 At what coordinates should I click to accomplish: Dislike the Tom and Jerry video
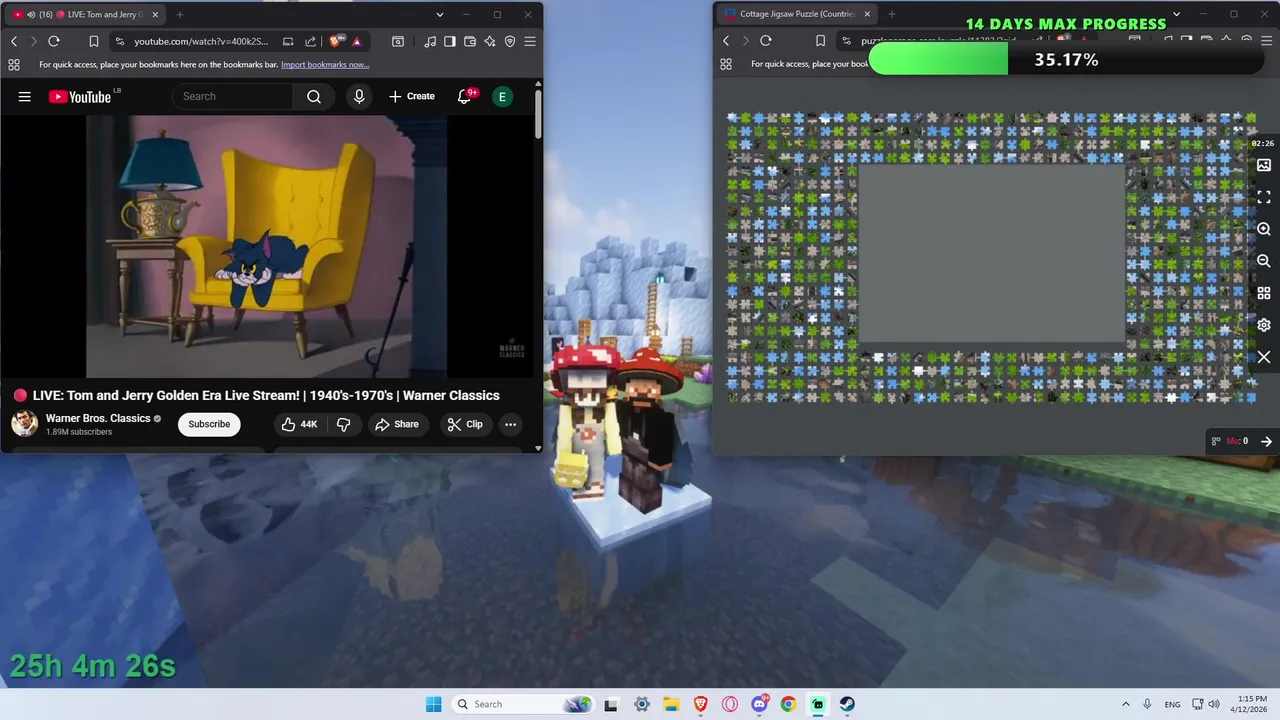pos(343,424)
